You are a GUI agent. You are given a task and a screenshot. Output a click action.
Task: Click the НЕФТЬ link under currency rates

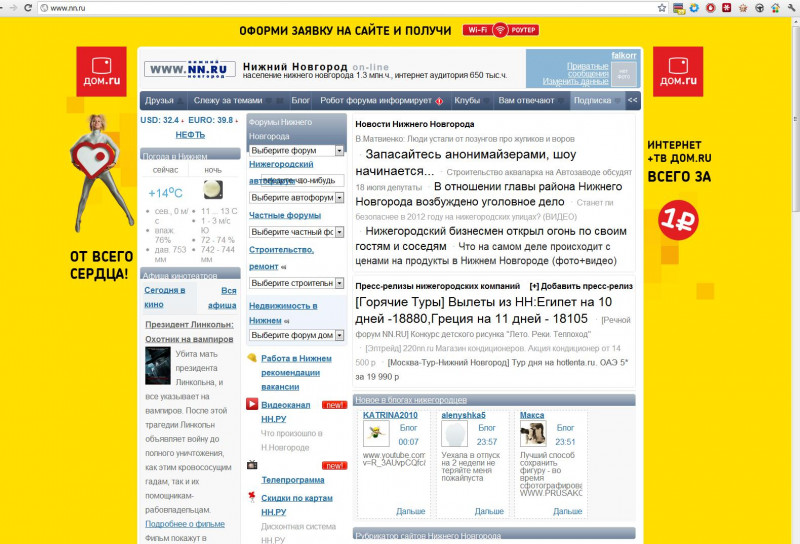click(x=190, y=135)
